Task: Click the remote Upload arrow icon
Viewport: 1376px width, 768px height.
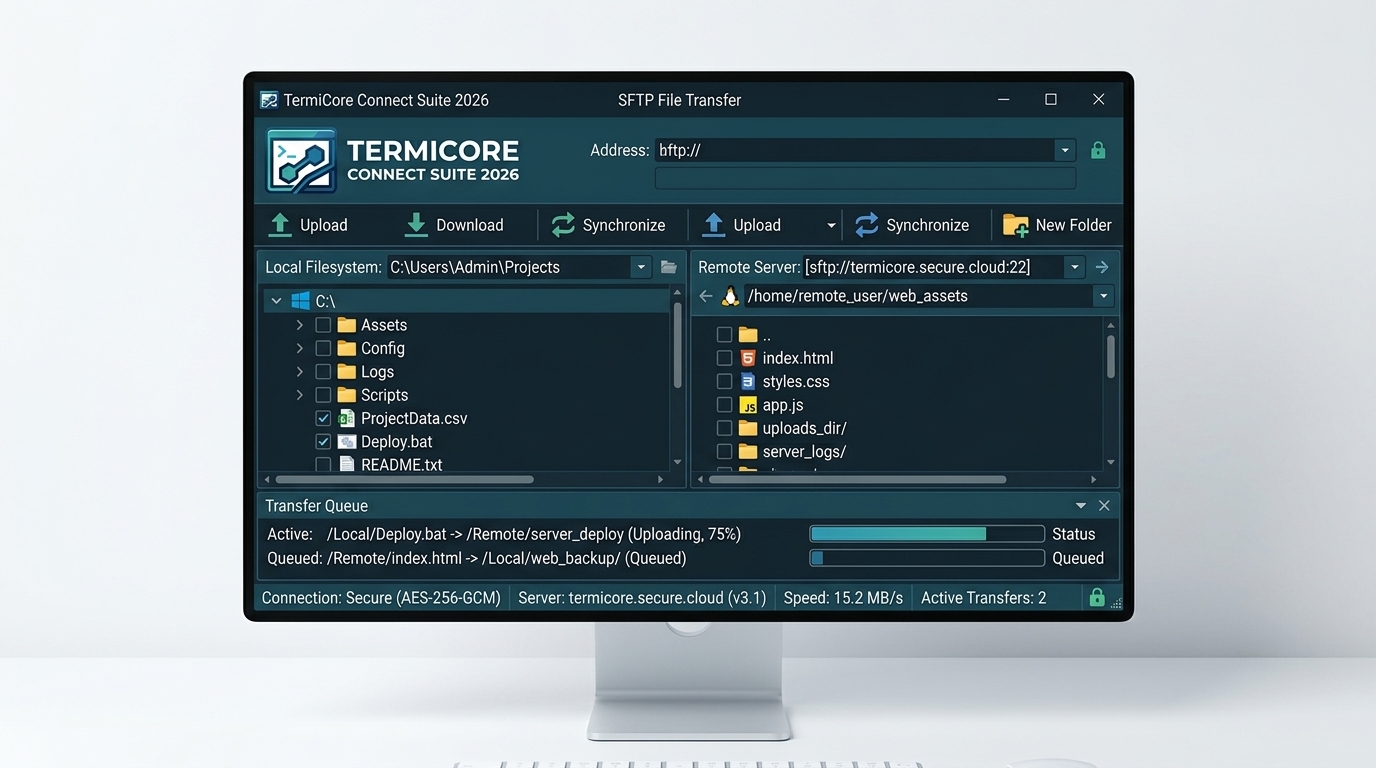Action: 713,225
